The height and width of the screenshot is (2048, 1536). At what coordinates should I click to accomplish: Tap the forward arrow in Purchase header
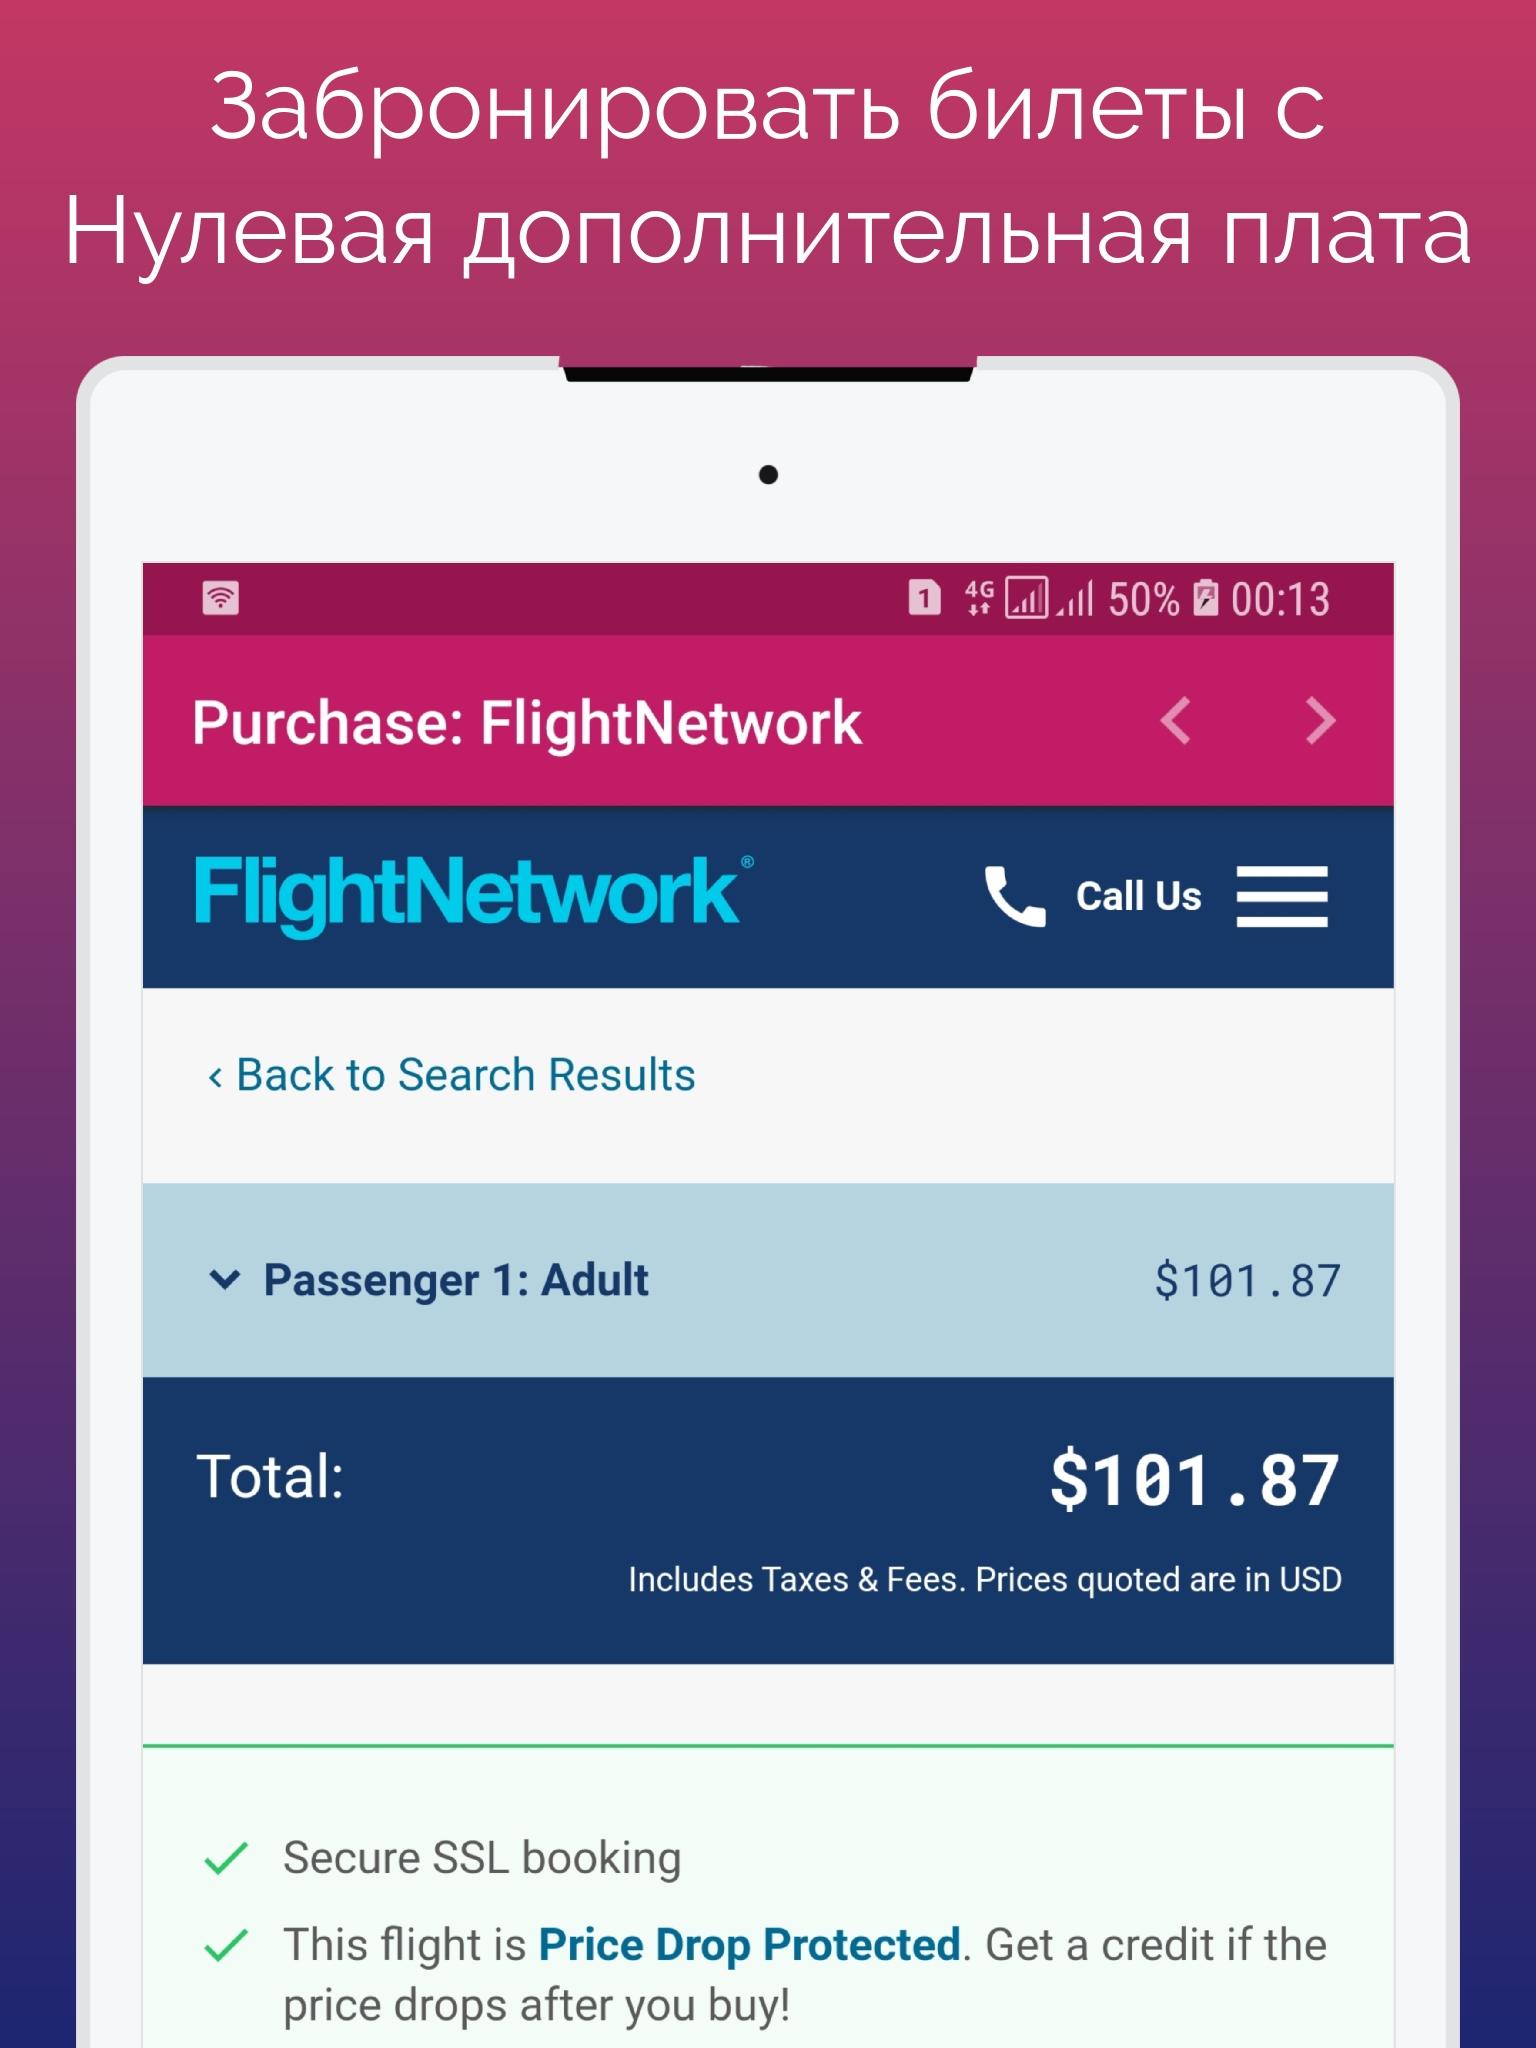coord(1320,721)
